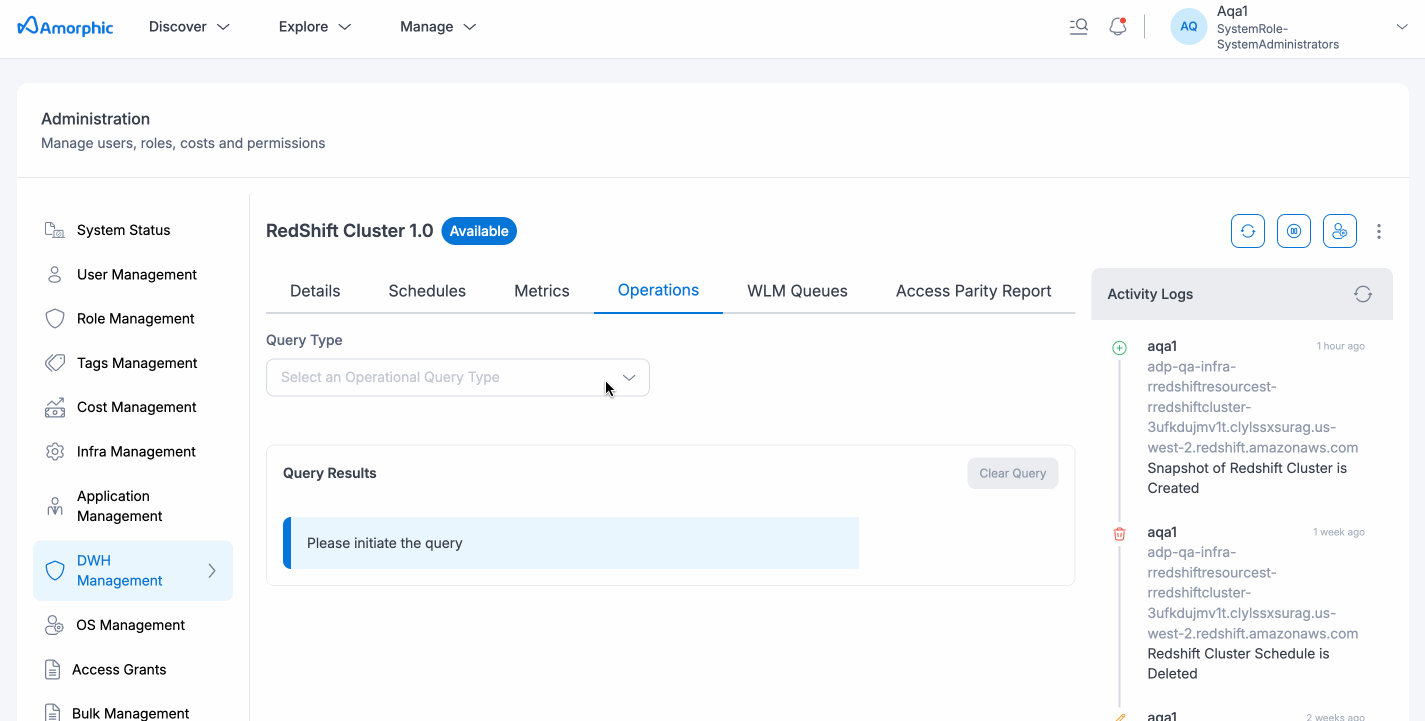
Task: Click the user settings cluster button
Action: pos(1340,231)
